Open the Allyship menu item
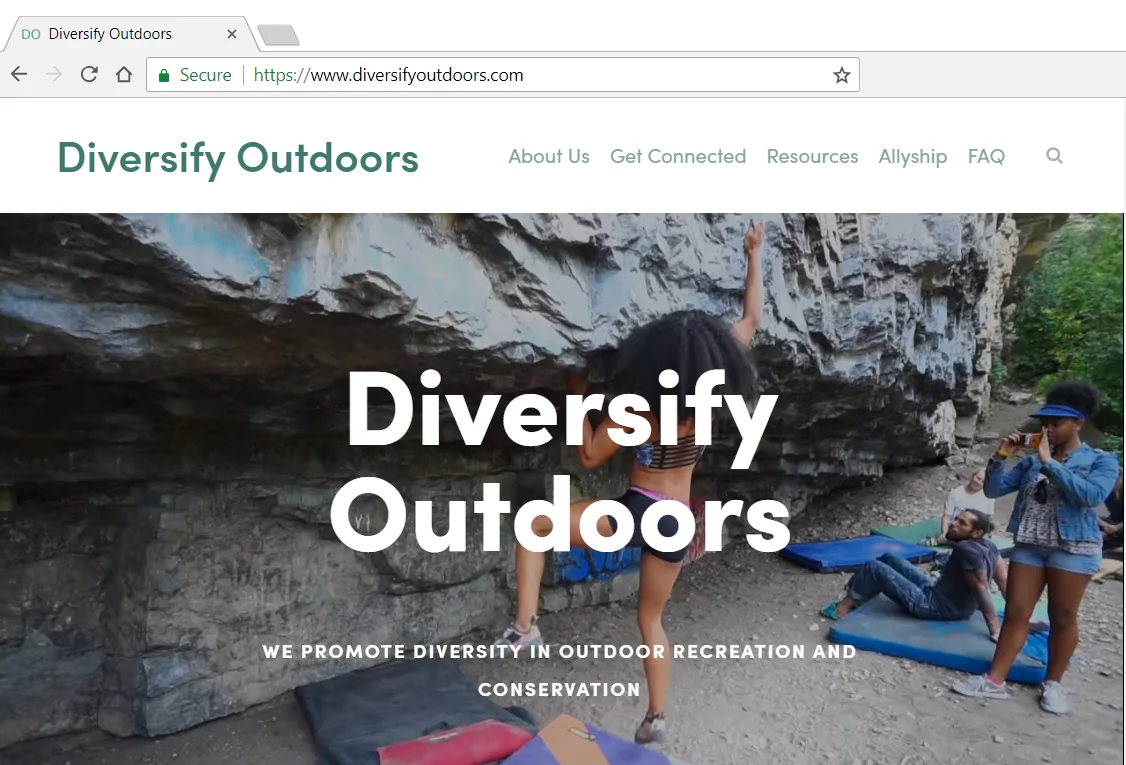Image resolution: width=1126 pixels, height=765 pixels. tap(913, 157)
